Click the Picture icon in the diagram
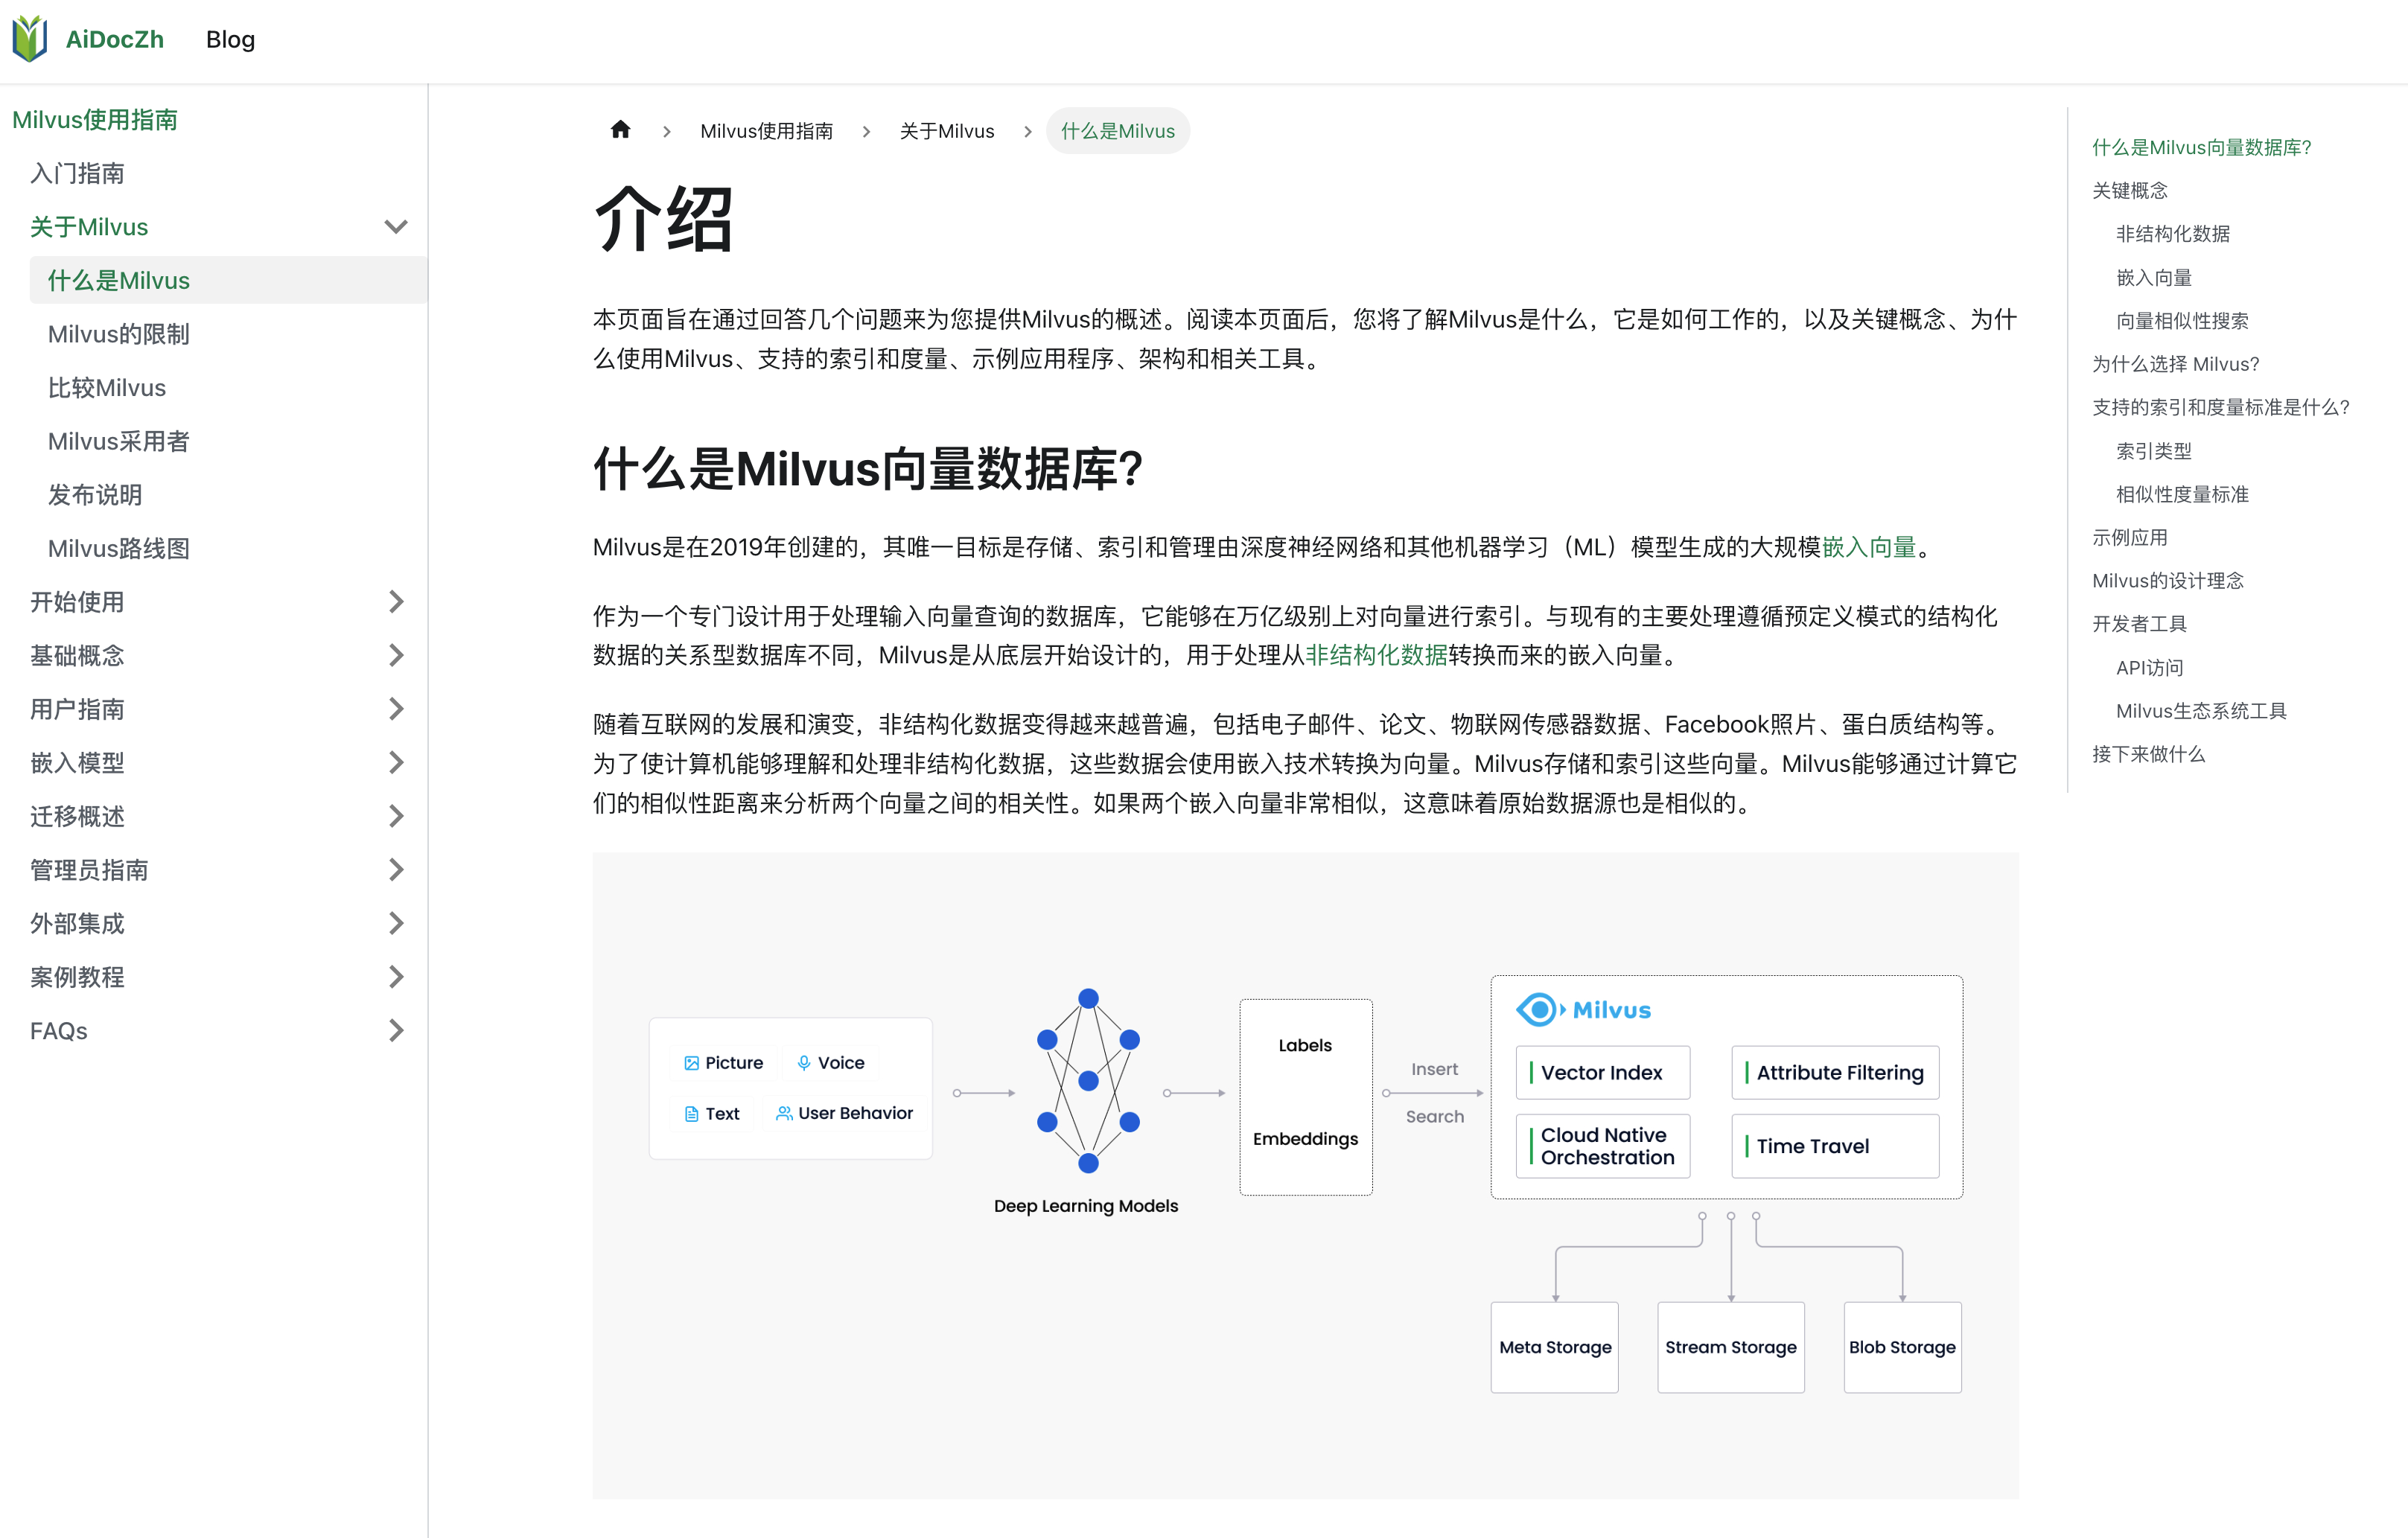 [x=691, y=1063]
